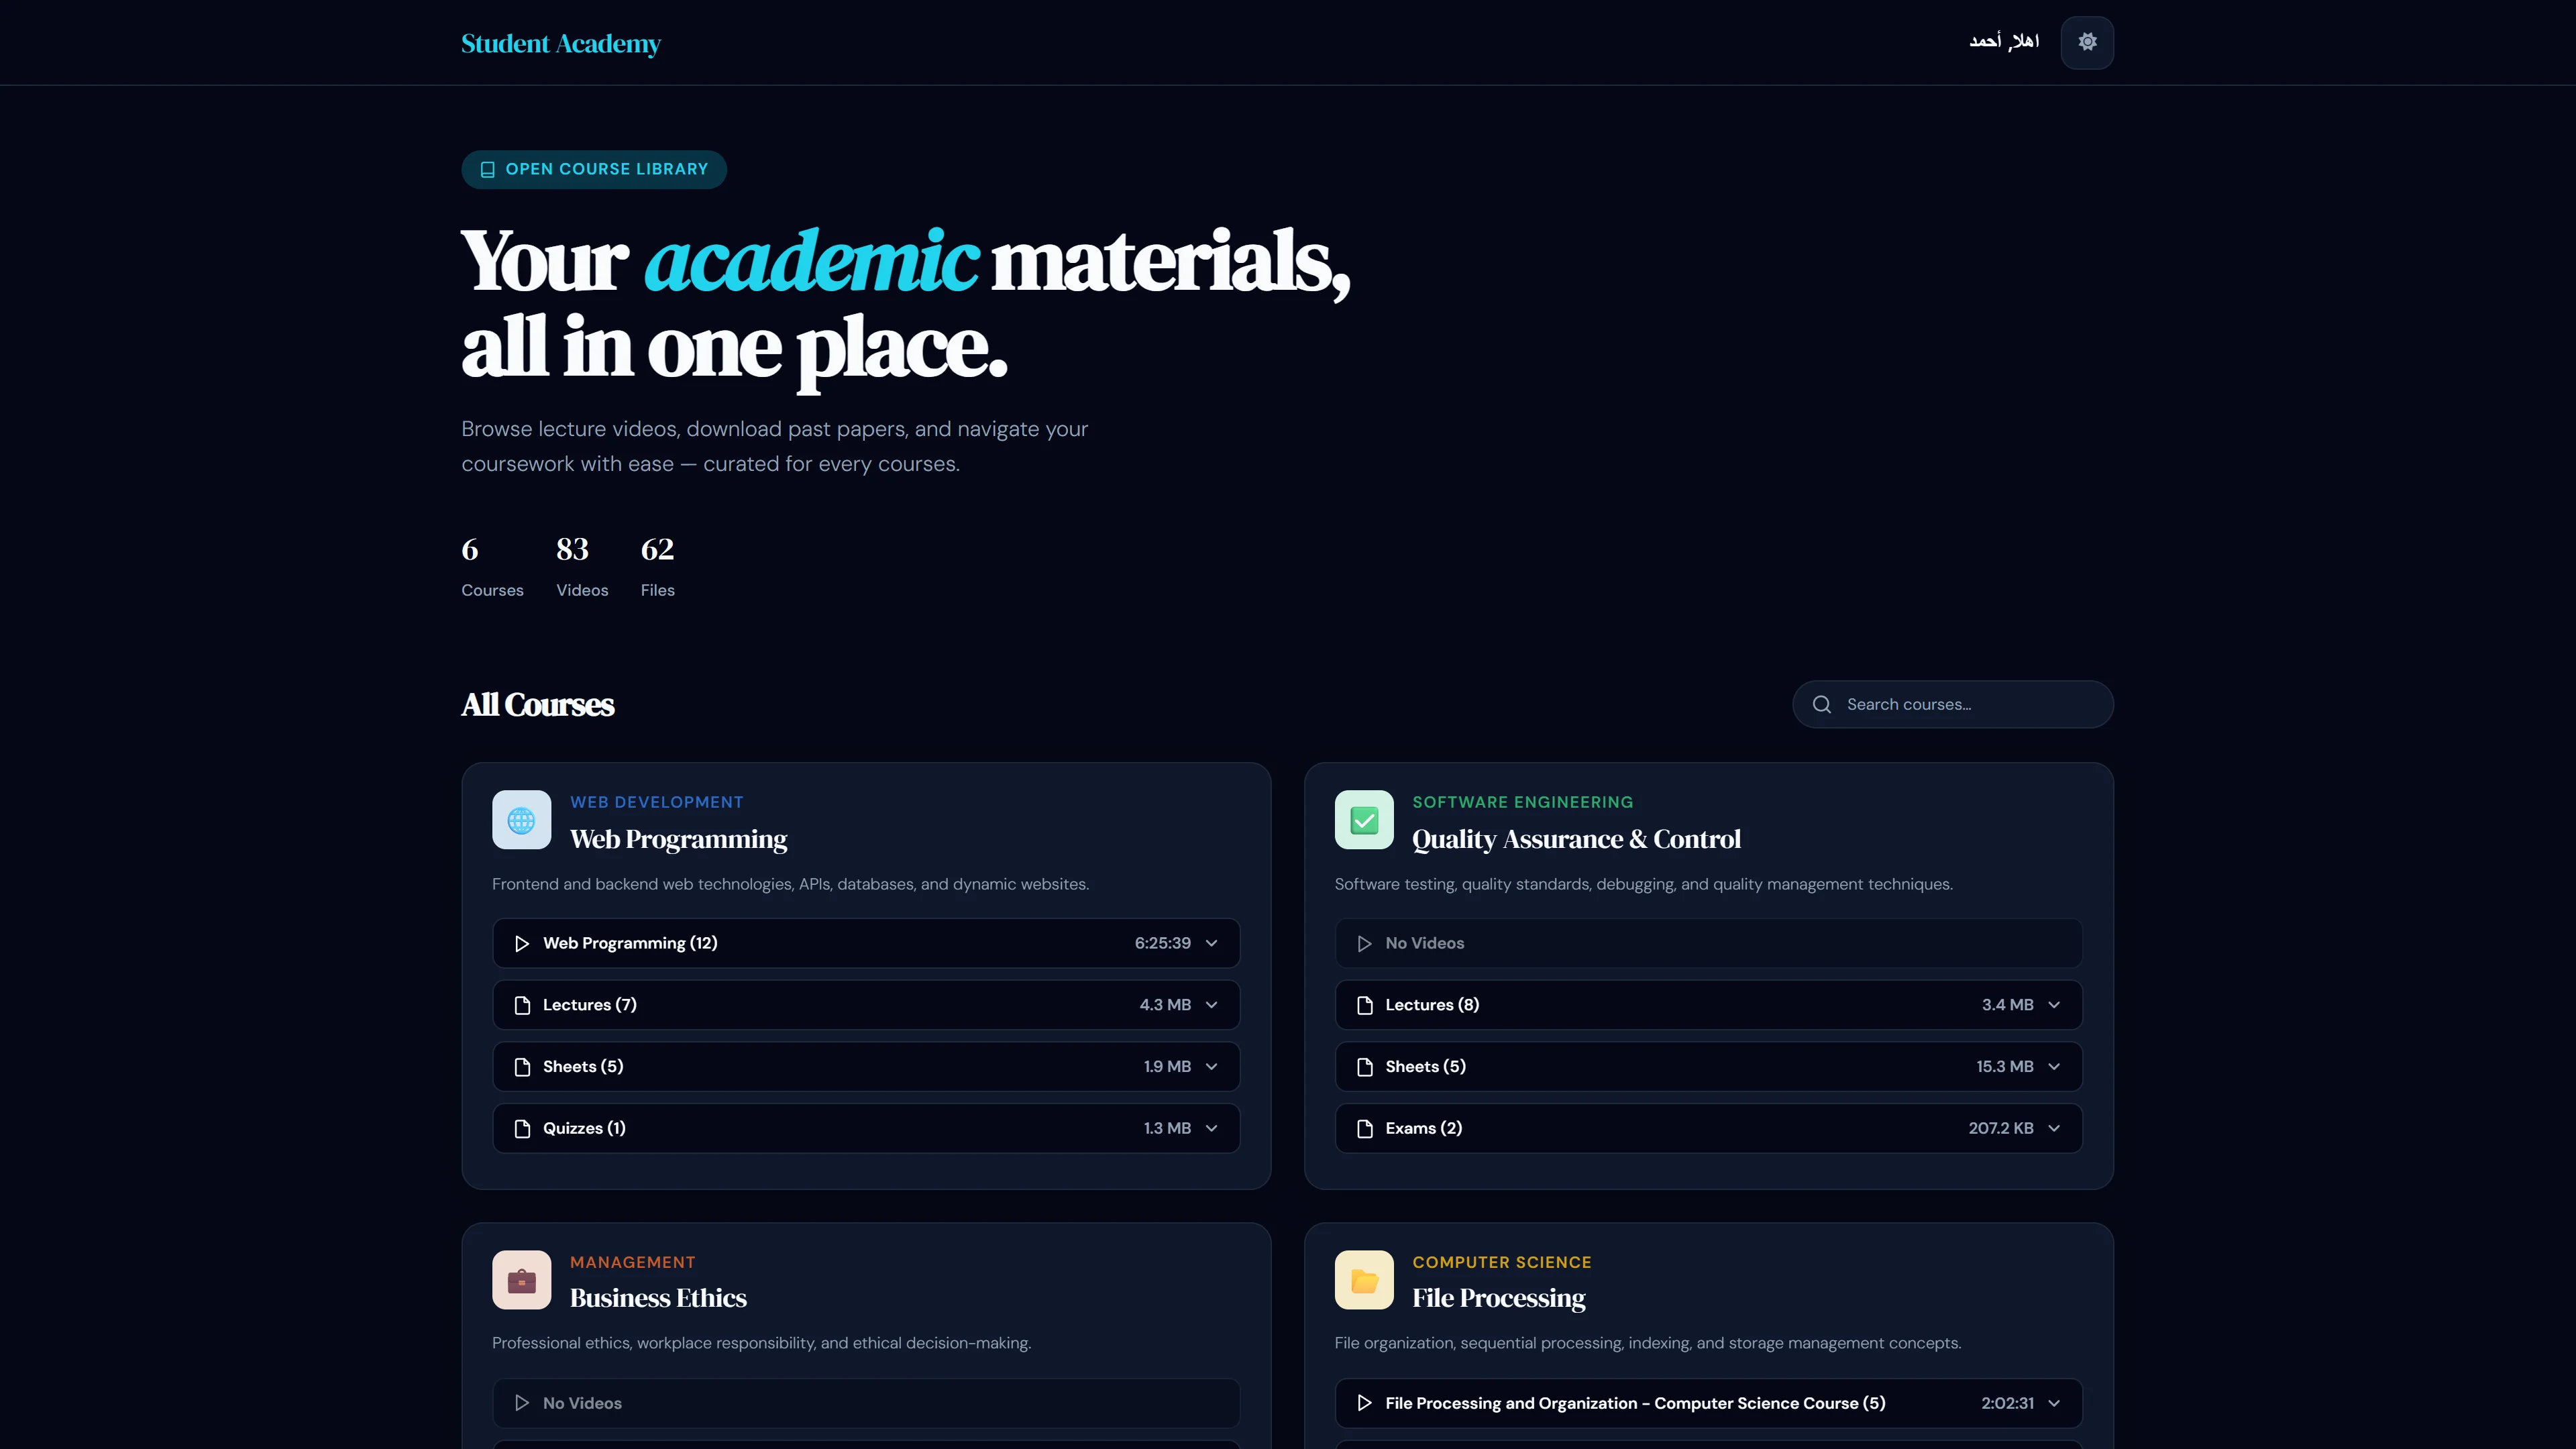This screenshot has width=2576, height=1449.
Task: Click file icon beside Exams (2)
Action: [1364, 1128]
